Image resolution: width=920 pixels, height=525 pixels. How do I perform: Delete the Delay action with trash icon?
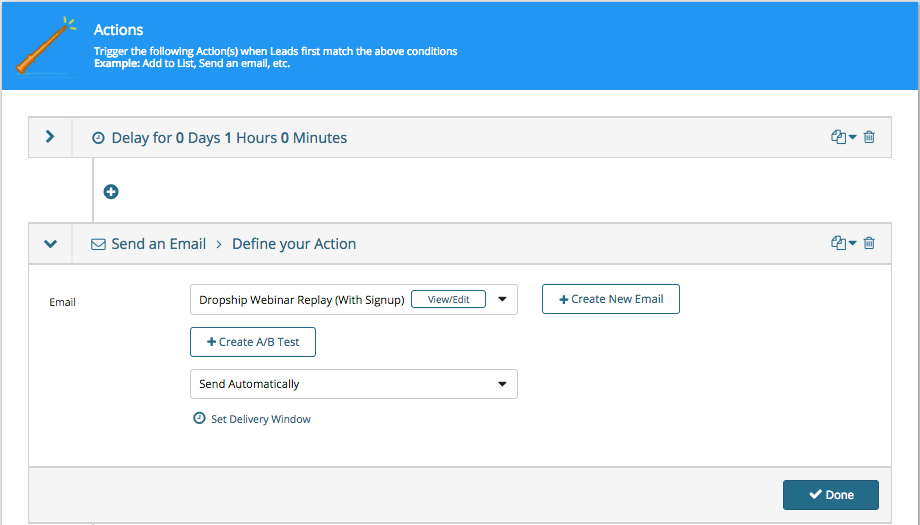[x=869, y=137]
